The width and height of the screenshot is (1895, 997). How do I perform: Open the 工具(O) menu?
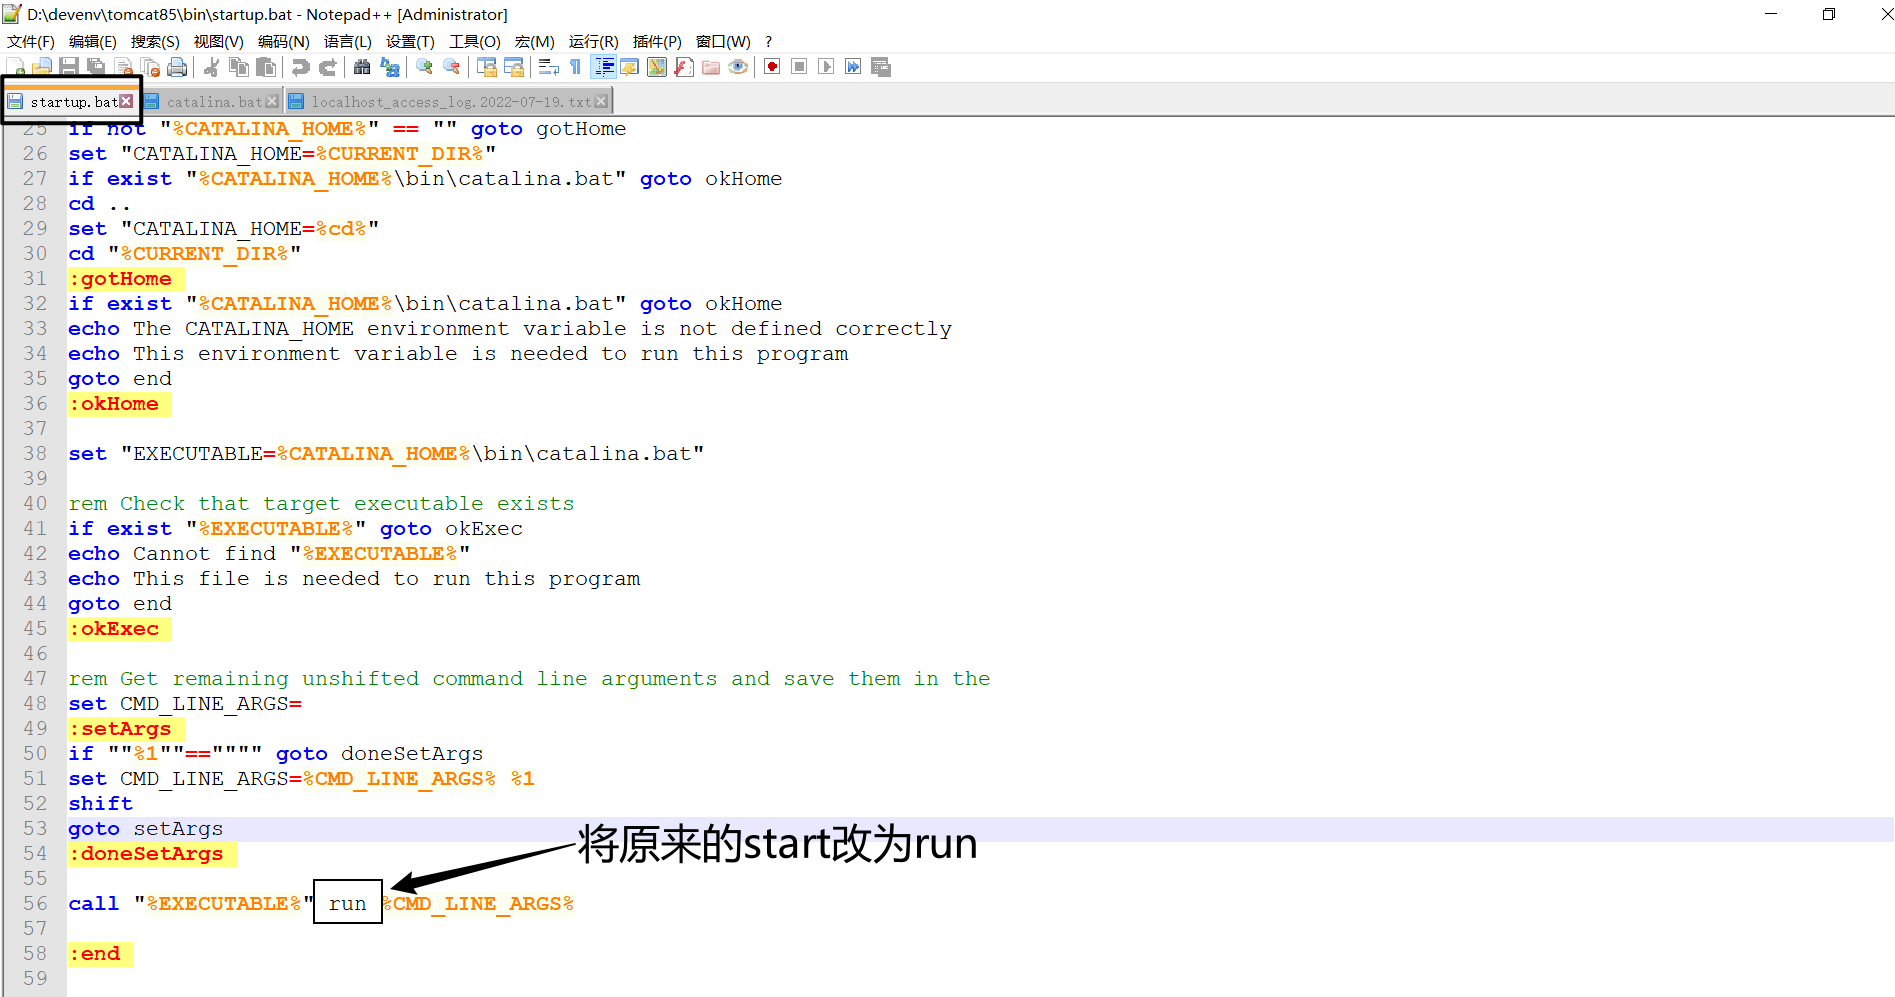tap(475, 41)
